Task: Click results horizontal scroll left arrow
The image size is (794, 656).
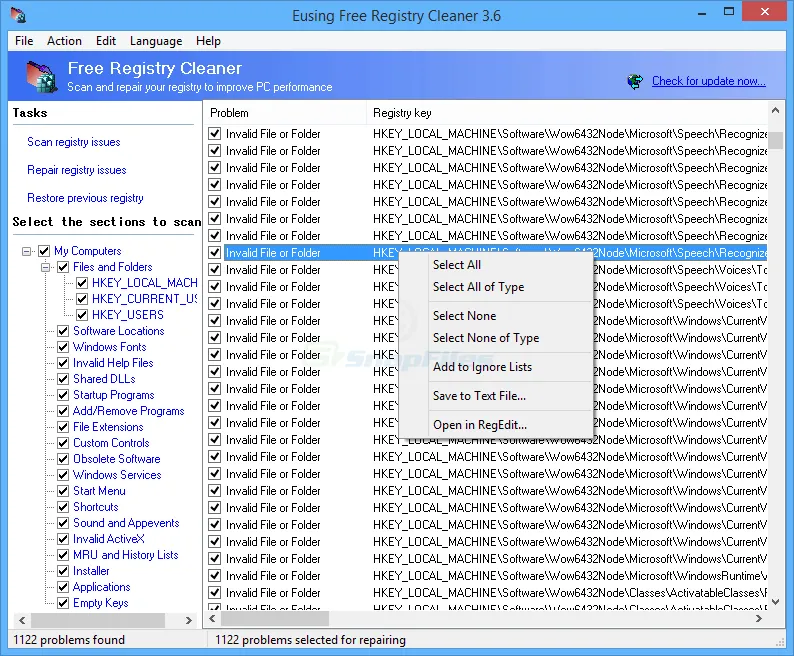Action: pyautogui.click(x=213, y=619)
